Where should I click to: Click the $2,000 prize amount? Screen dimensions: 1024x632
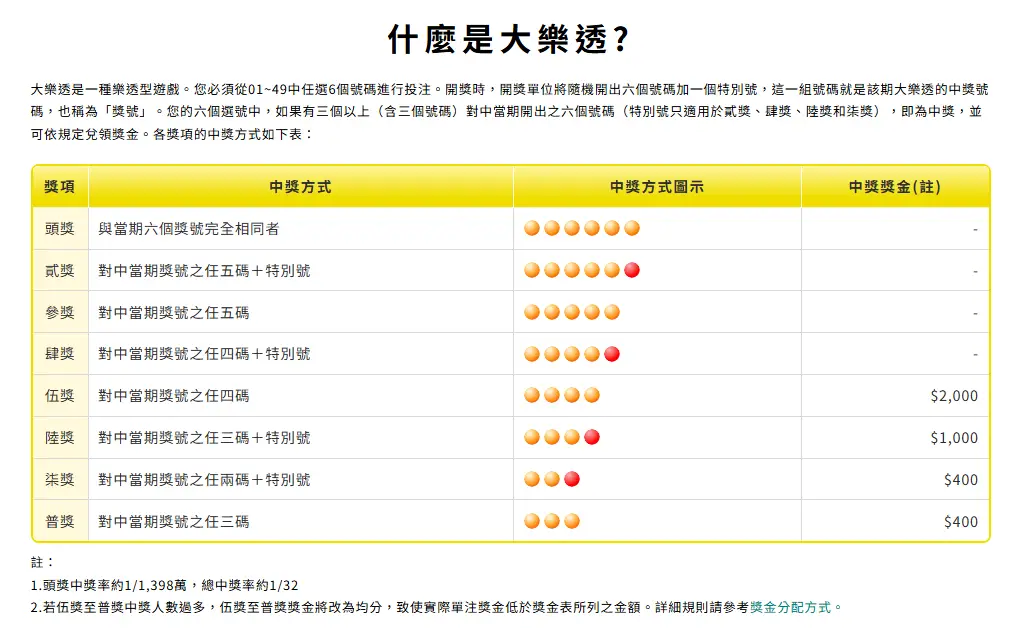[954, 396]
